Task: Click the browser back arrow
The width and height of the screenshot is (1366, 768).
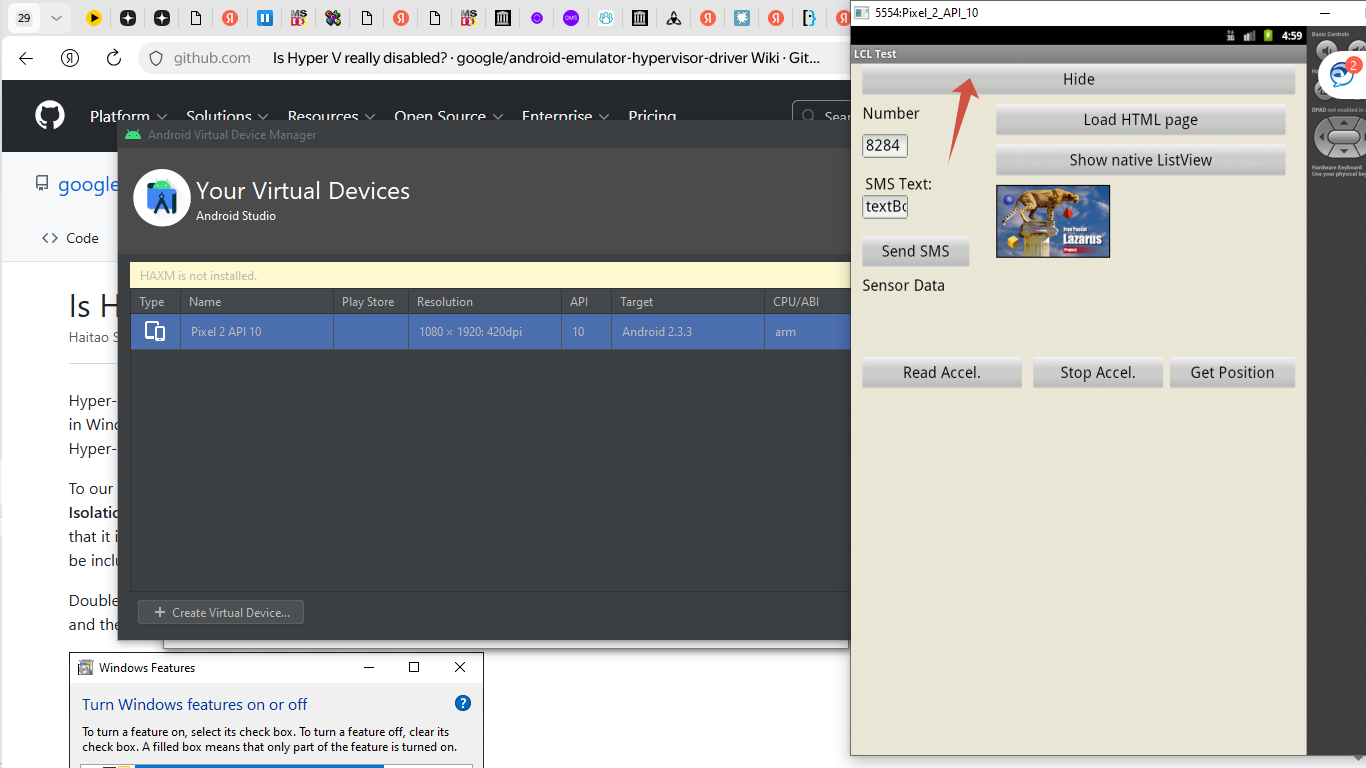Action: (26, 58)
